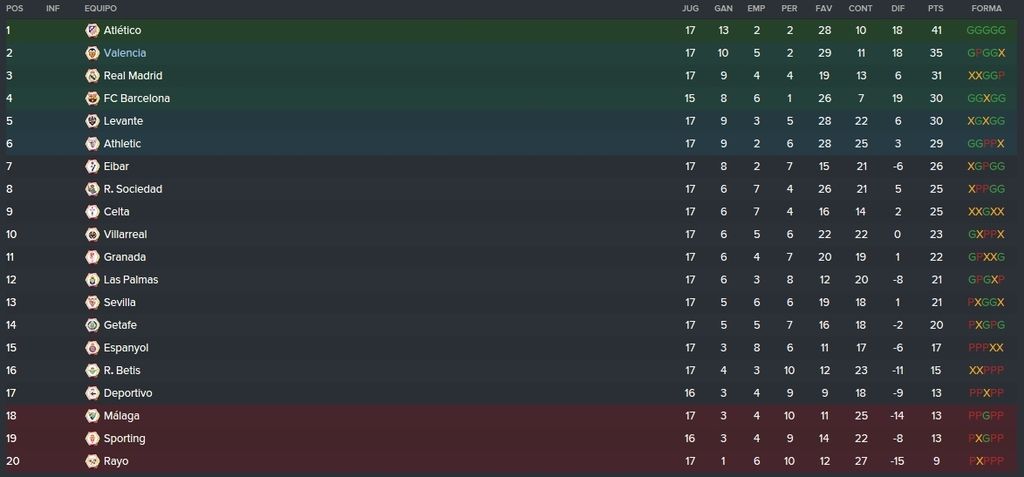The width and height of the screenshot is (1024, 477).
Task: Click the FC Barcelona badge icon
Action: click(x=92, y=98)
